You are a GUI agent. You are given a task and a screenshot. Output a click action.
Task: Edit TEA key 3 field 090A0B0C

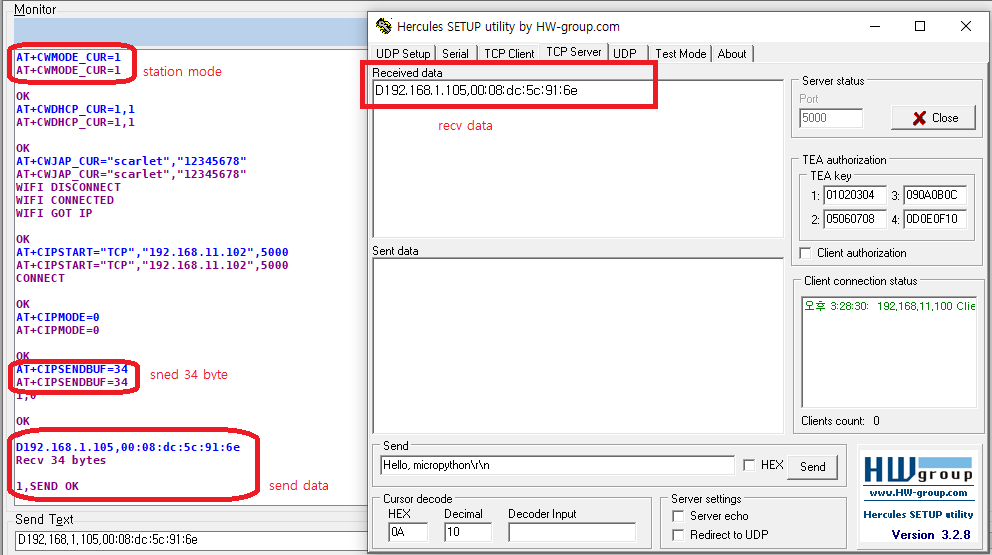coord(934,195)
